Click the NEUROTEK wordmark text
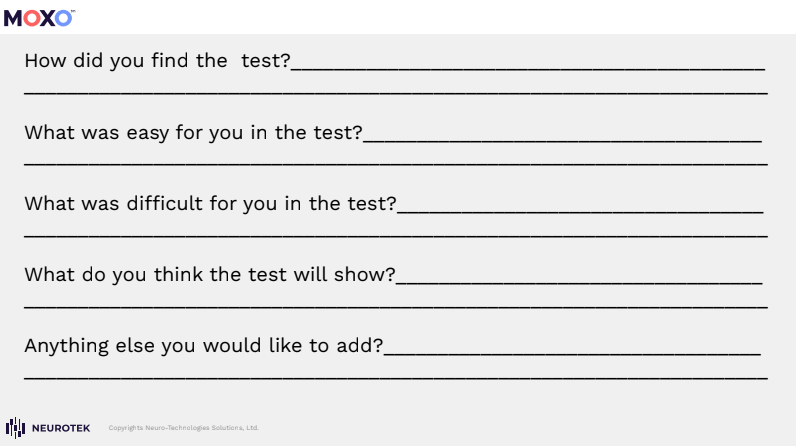 tap(61, 428)
